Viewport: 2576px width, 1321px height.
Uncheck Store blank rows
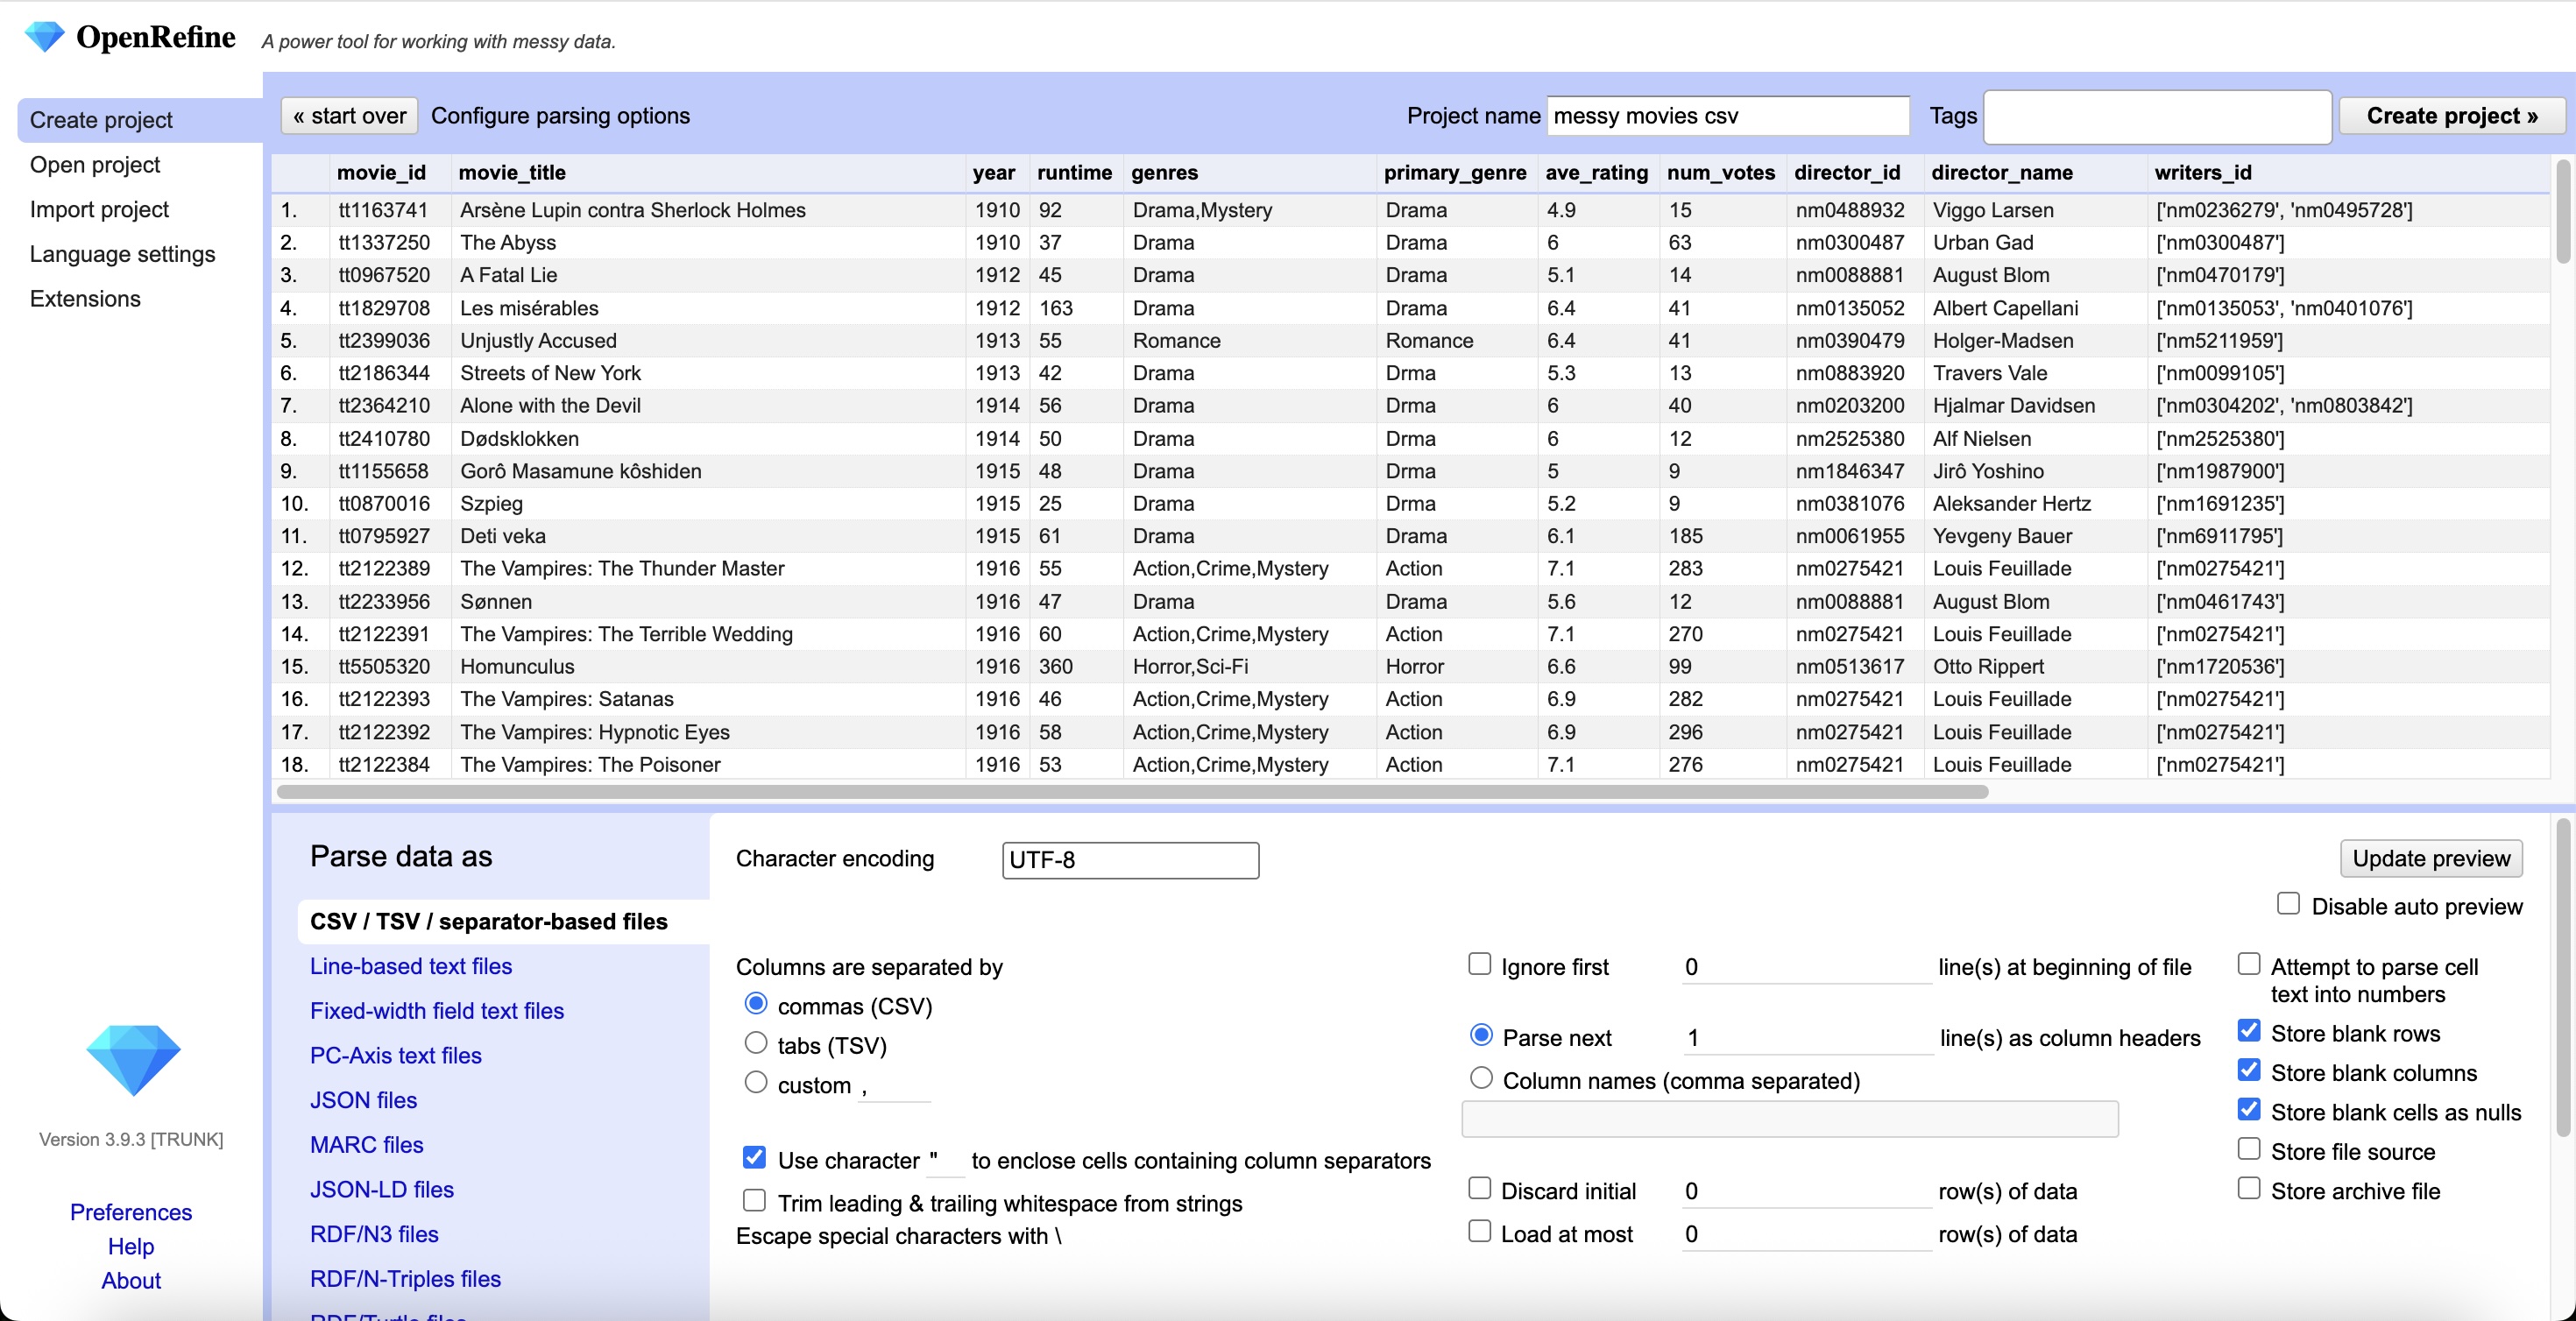tap(2249, 1031)
